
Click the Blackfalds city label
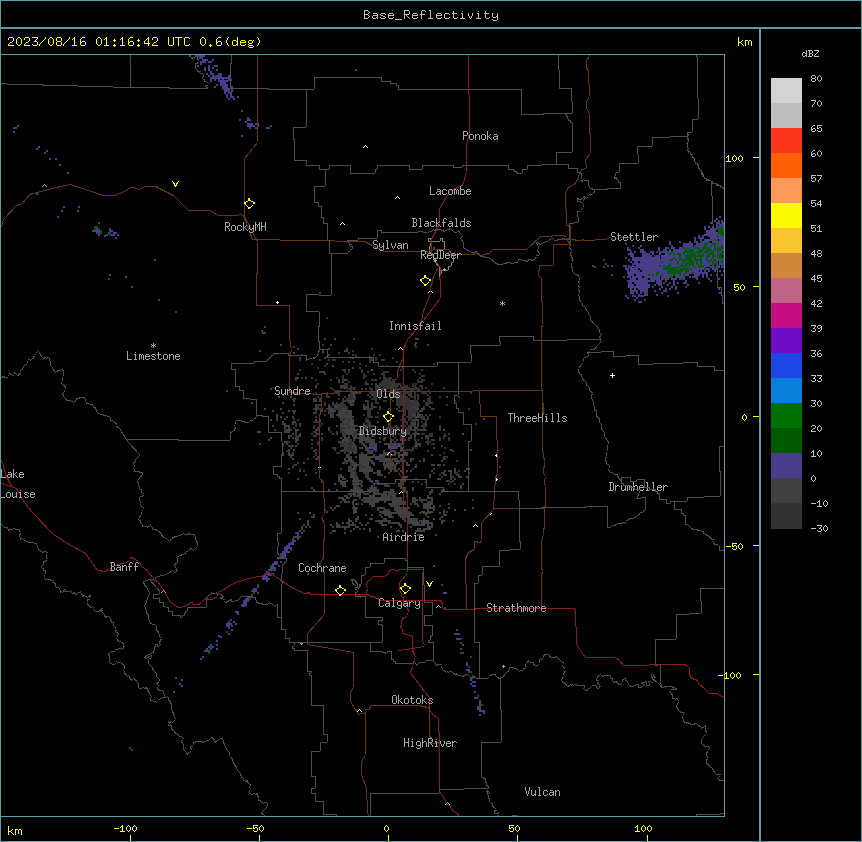coord(441,223)
